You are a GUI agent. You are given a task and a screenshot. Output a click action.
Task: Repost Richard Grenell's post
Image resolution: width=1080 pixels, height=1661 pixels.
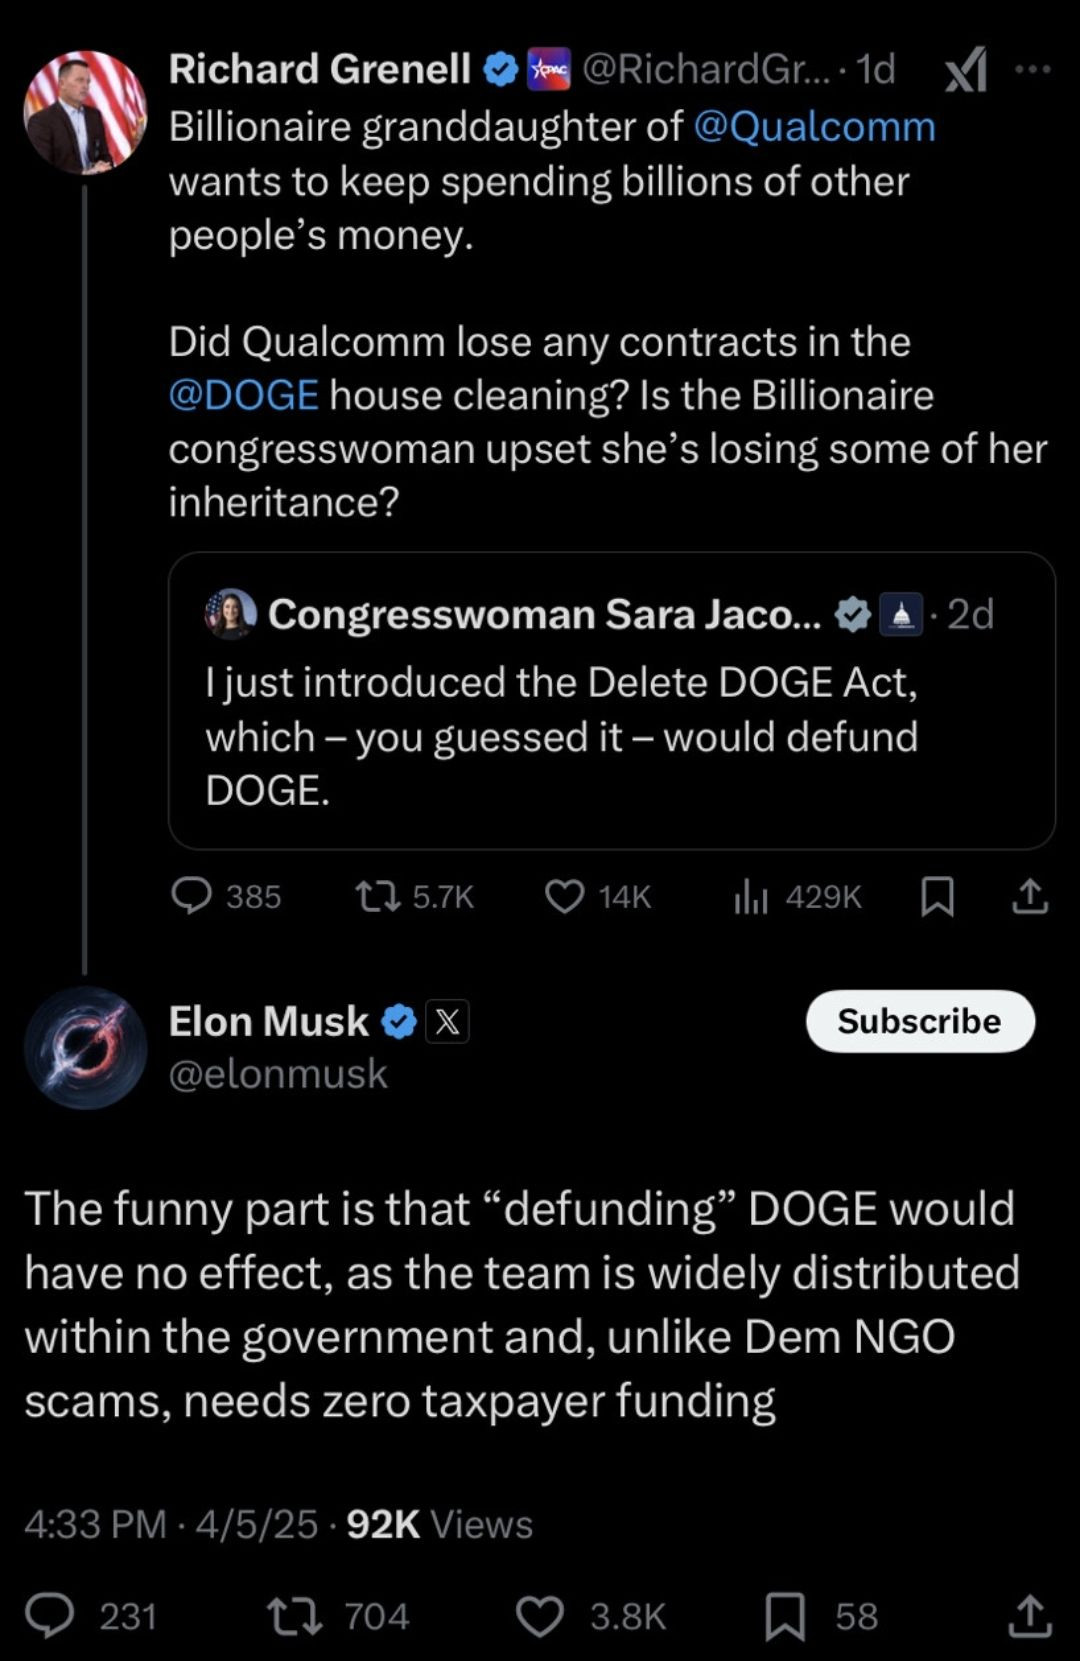click(378, 896)
